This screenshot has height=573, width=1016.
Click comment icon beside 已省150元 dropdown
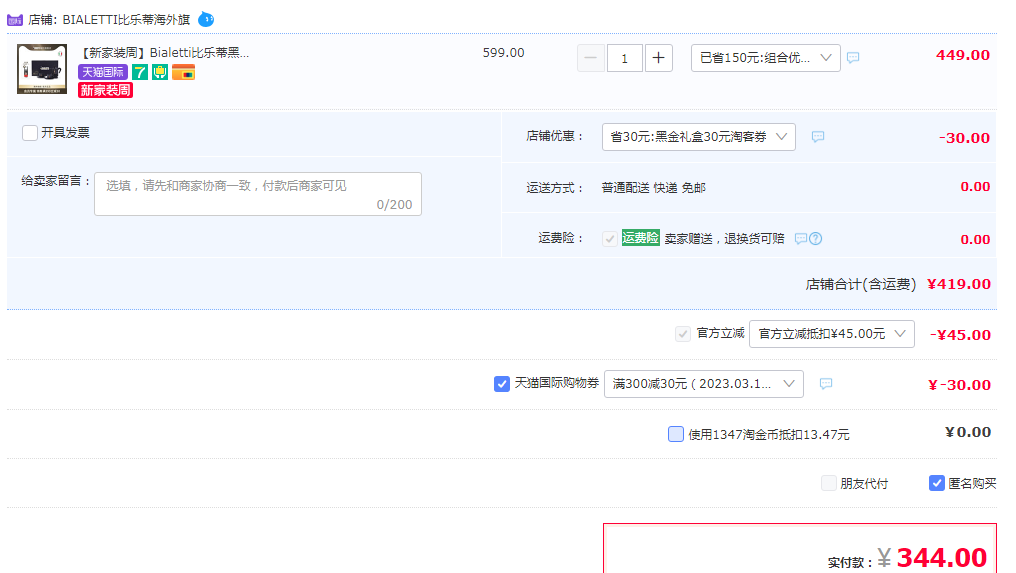click(853, 58)
